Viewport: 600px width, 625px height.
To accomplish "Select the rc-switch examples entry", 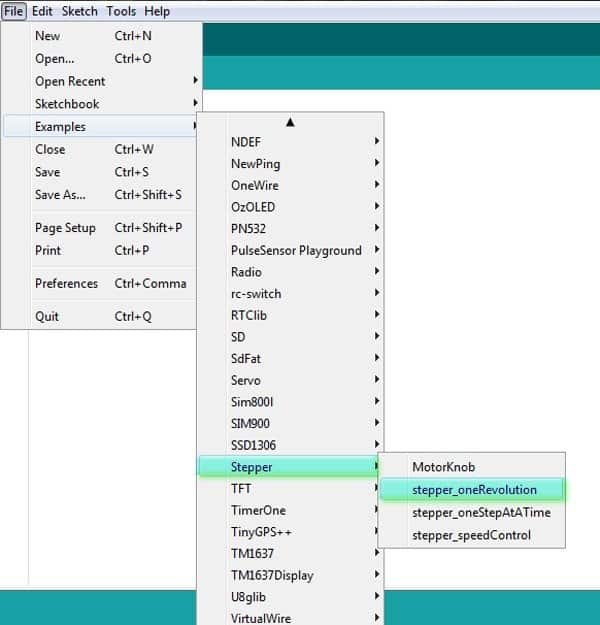I will tap(291, 294).
